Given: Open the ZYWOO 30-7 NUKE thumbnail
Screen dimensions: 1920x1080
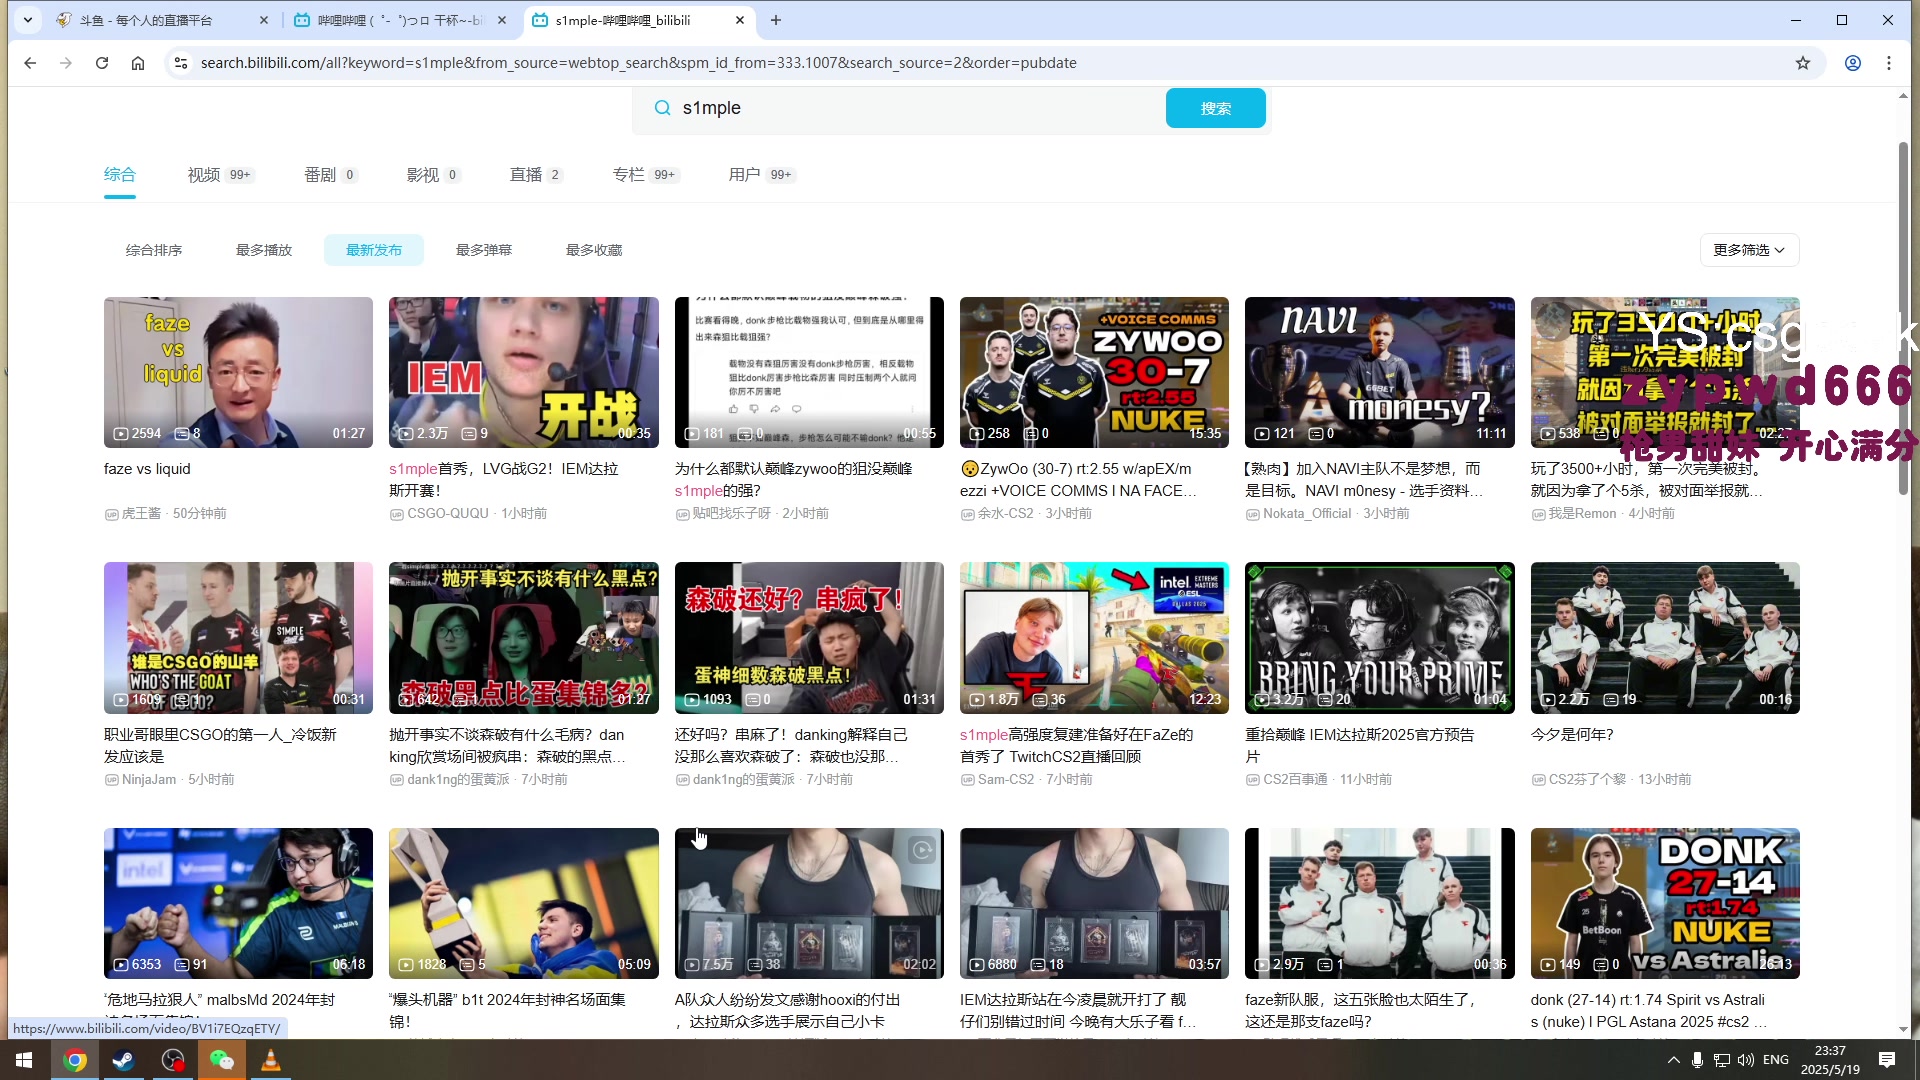Looking at the screenshot, I should [1094, 372].
